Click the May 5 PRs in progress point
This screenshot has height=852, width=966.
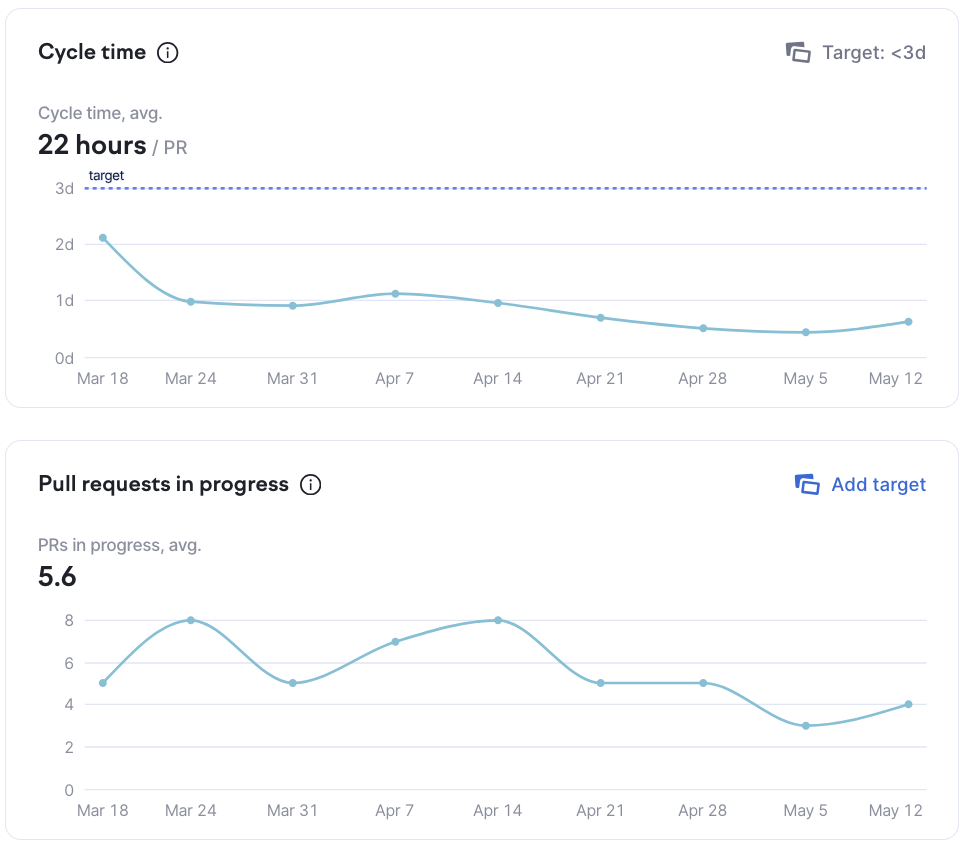click(x=805, y=726)
